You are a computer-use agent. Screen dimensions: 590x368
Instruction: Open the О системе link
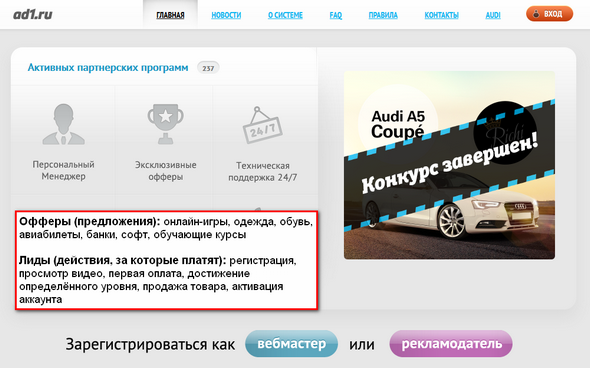(x=285, y=15)
